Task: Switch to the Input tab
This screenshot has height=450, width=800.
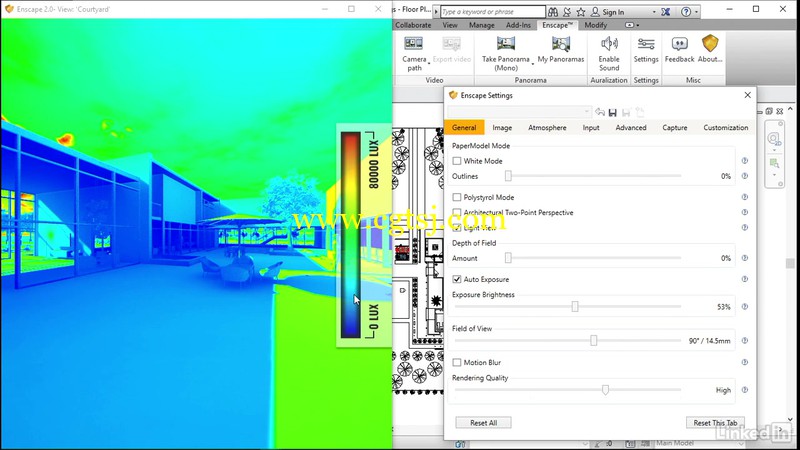Action: point(591,128)
